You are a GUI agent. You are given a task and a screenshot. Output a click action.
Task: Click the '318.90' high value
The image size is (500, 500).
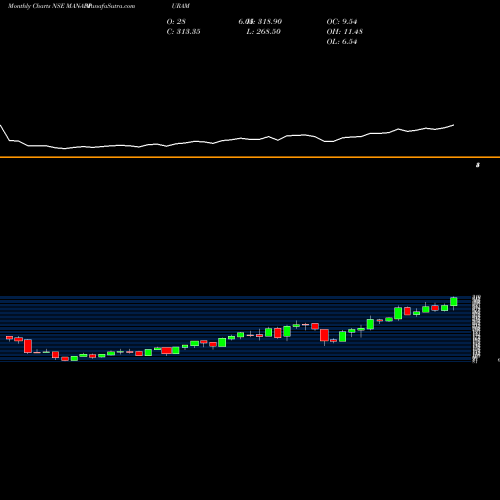pos(270,22)
